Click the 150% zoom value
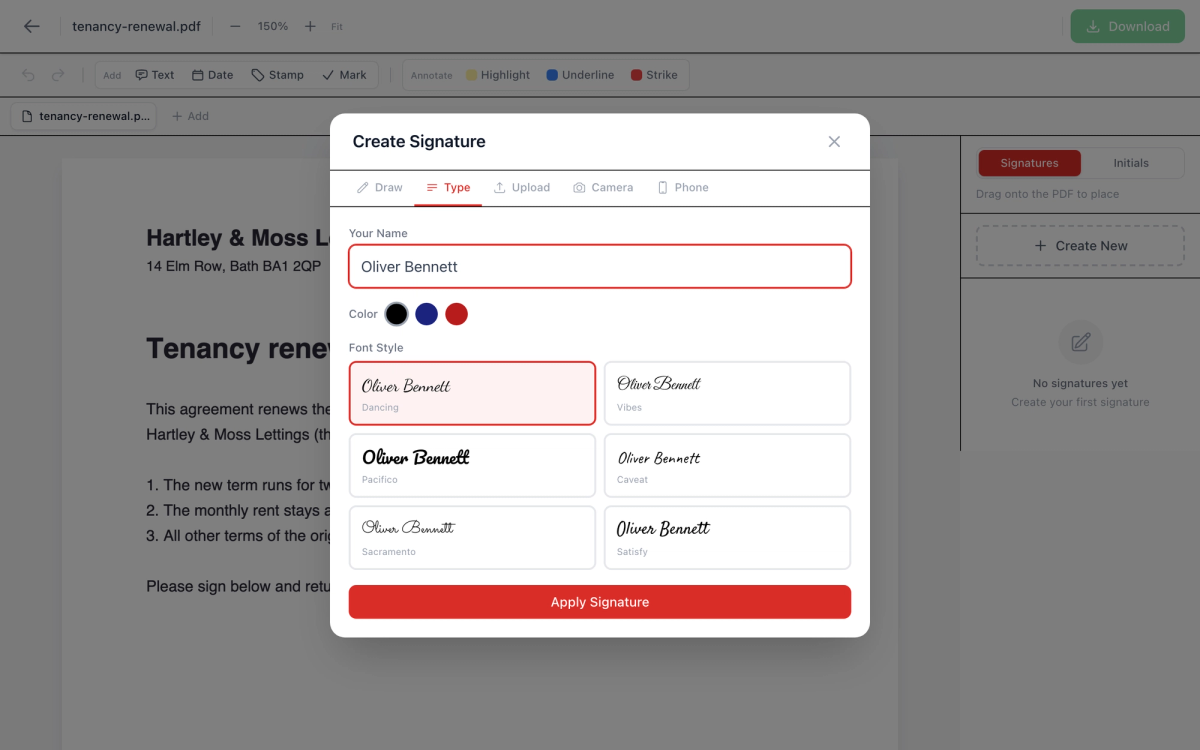 tap(273, 26)
